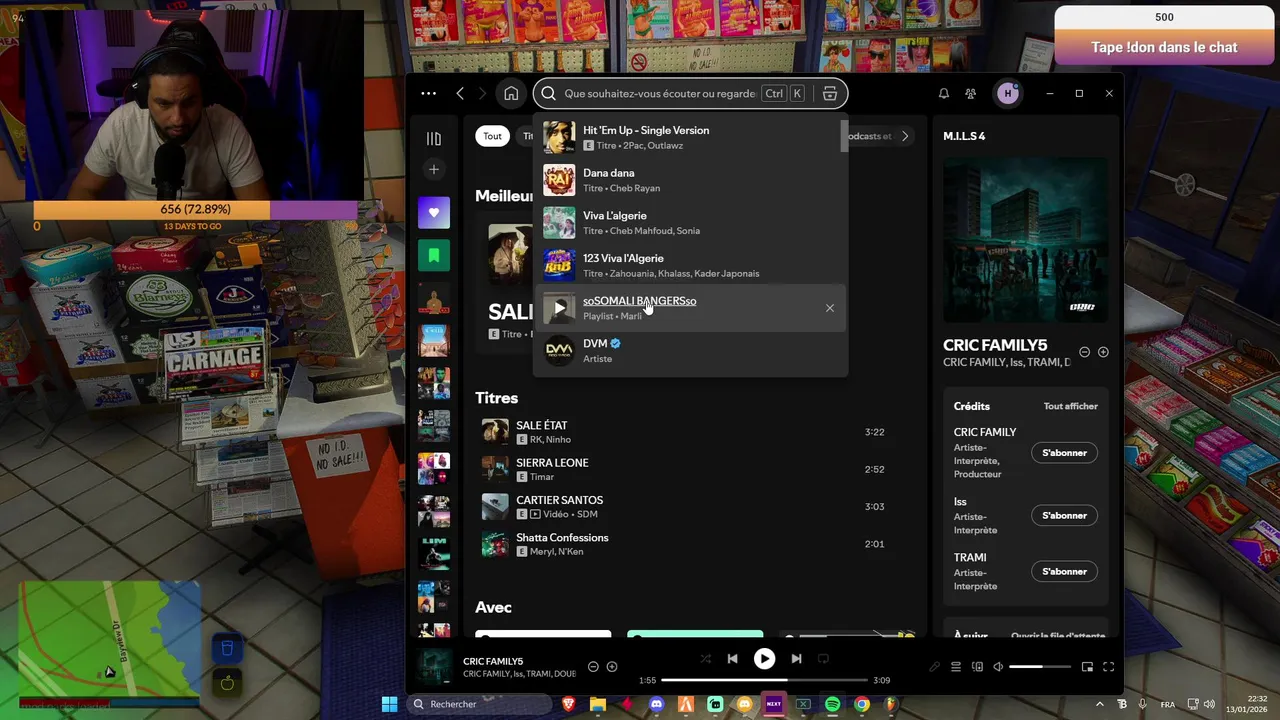Open the Browse icon in search bar
This screenshot has height=720, width=1280.
click(830, 93)
